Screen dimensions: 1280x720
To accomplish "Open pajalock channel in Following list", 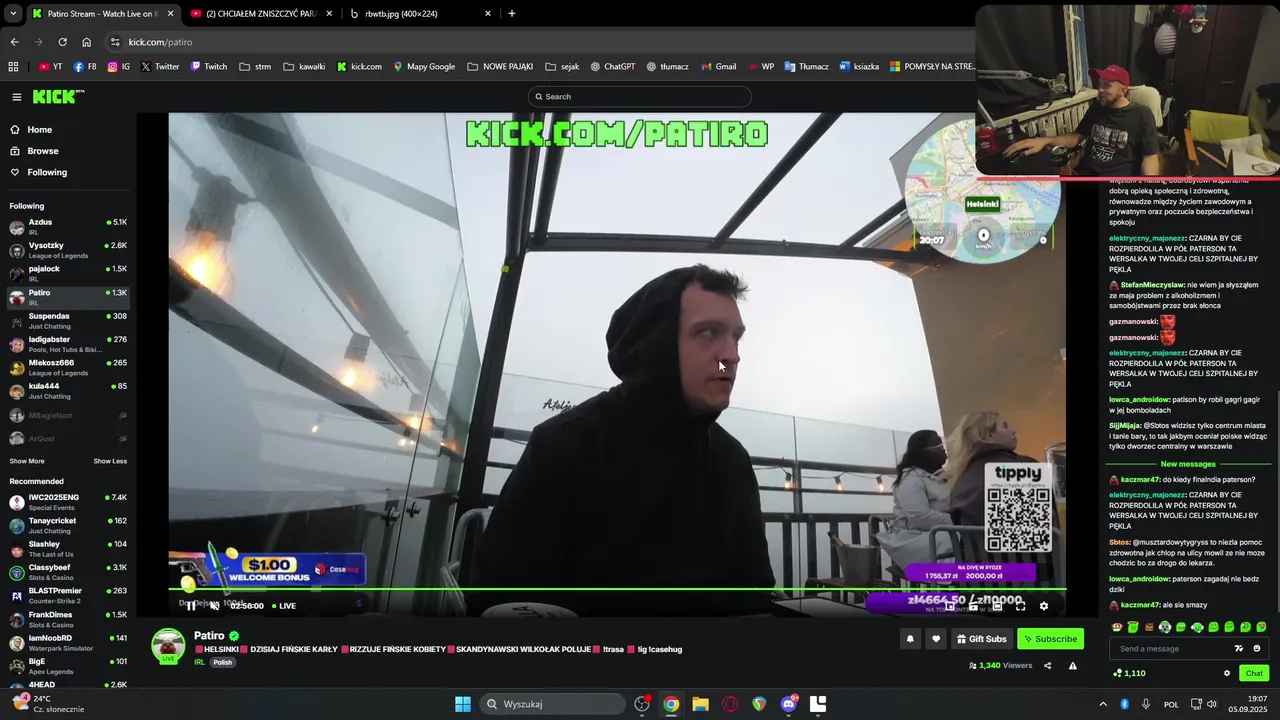I will [67, 273].
